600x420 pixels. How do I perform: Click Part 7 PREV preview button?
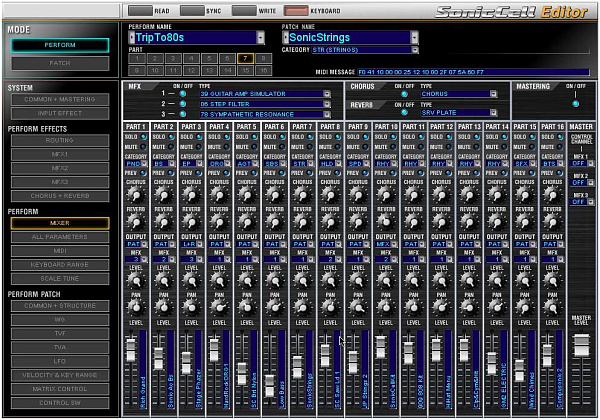point(310,173)
